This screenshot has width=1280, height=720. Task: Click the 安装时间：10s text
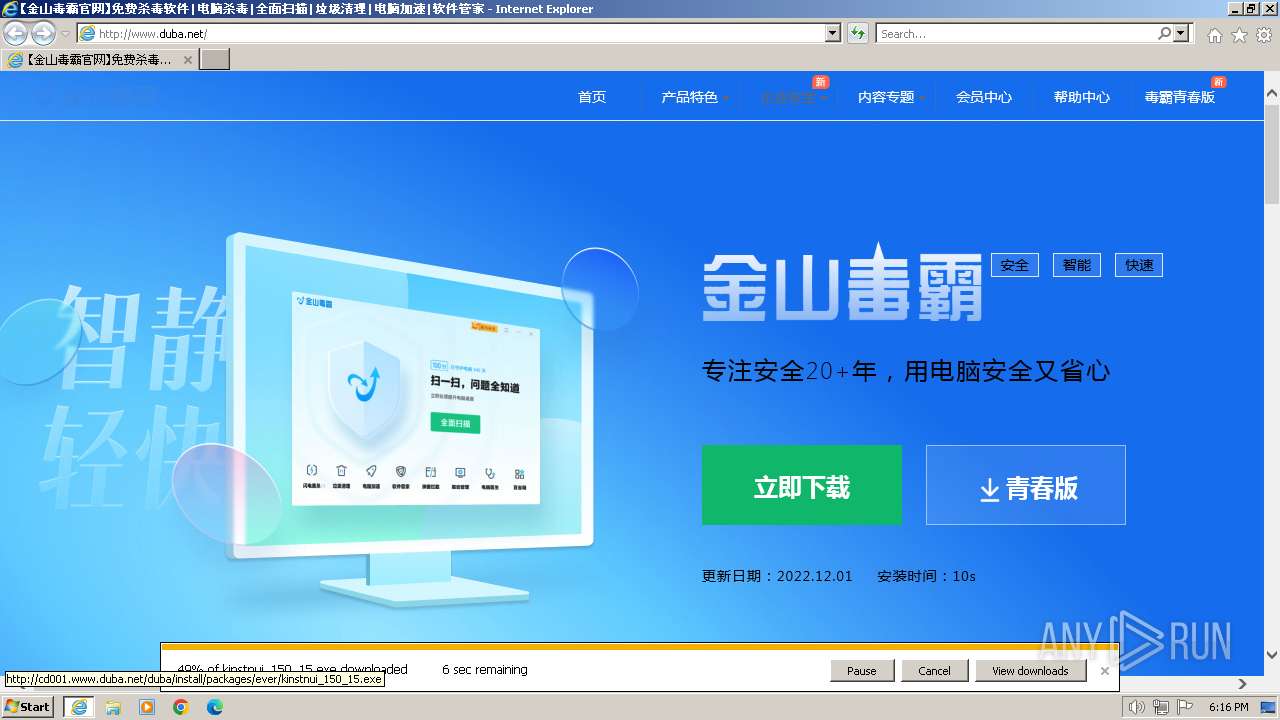(x=926, y=576)
